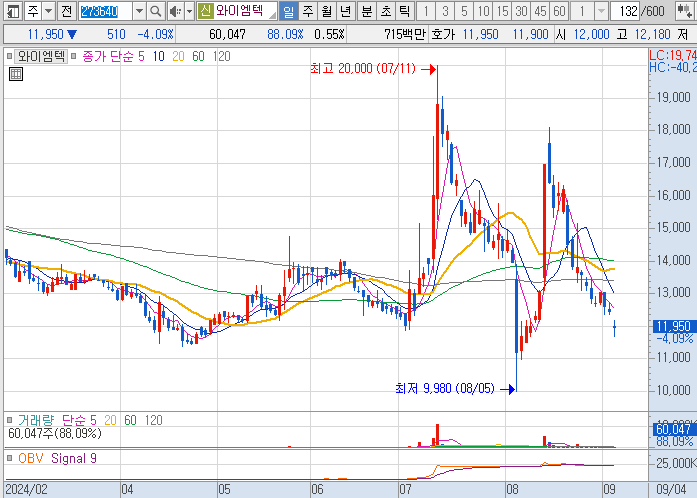Viewport: 697px width, 498px height.
Task: Click the 60,047 volume tag on volume axis
Action: coord(673,429)
